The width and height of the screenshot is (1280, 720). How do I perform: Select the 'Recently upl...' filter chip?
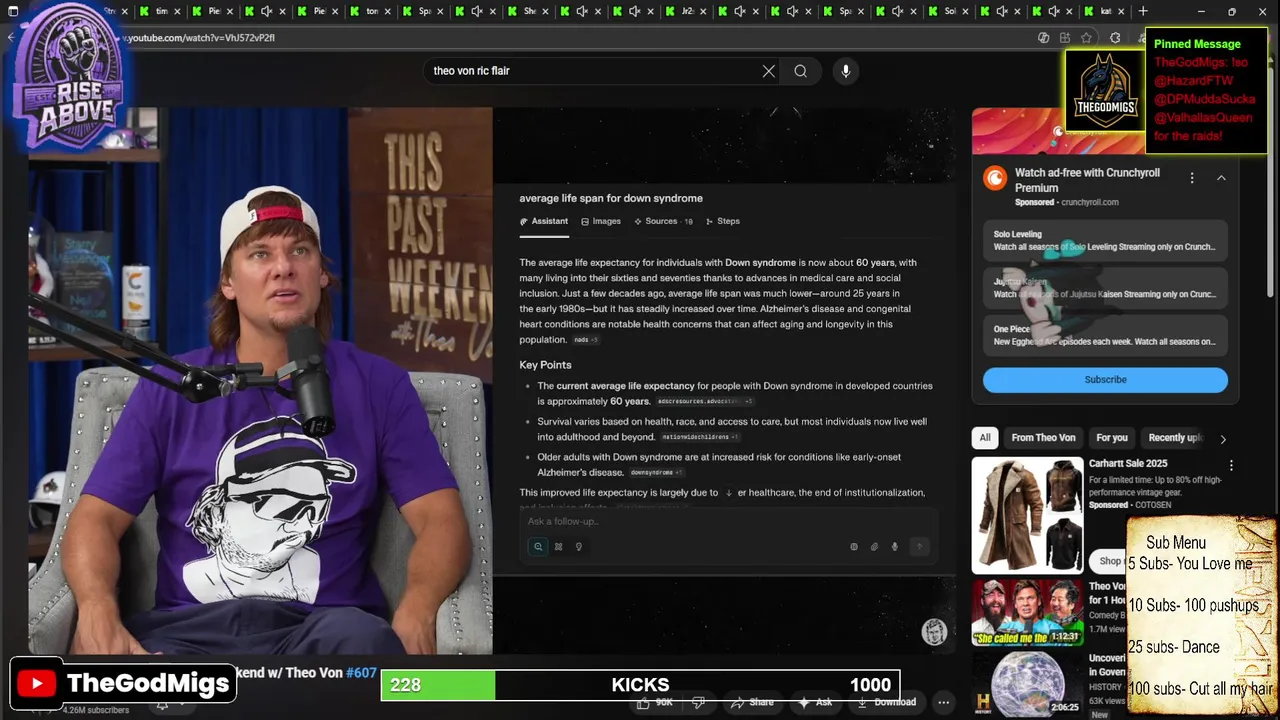(x=1174, y=438)
